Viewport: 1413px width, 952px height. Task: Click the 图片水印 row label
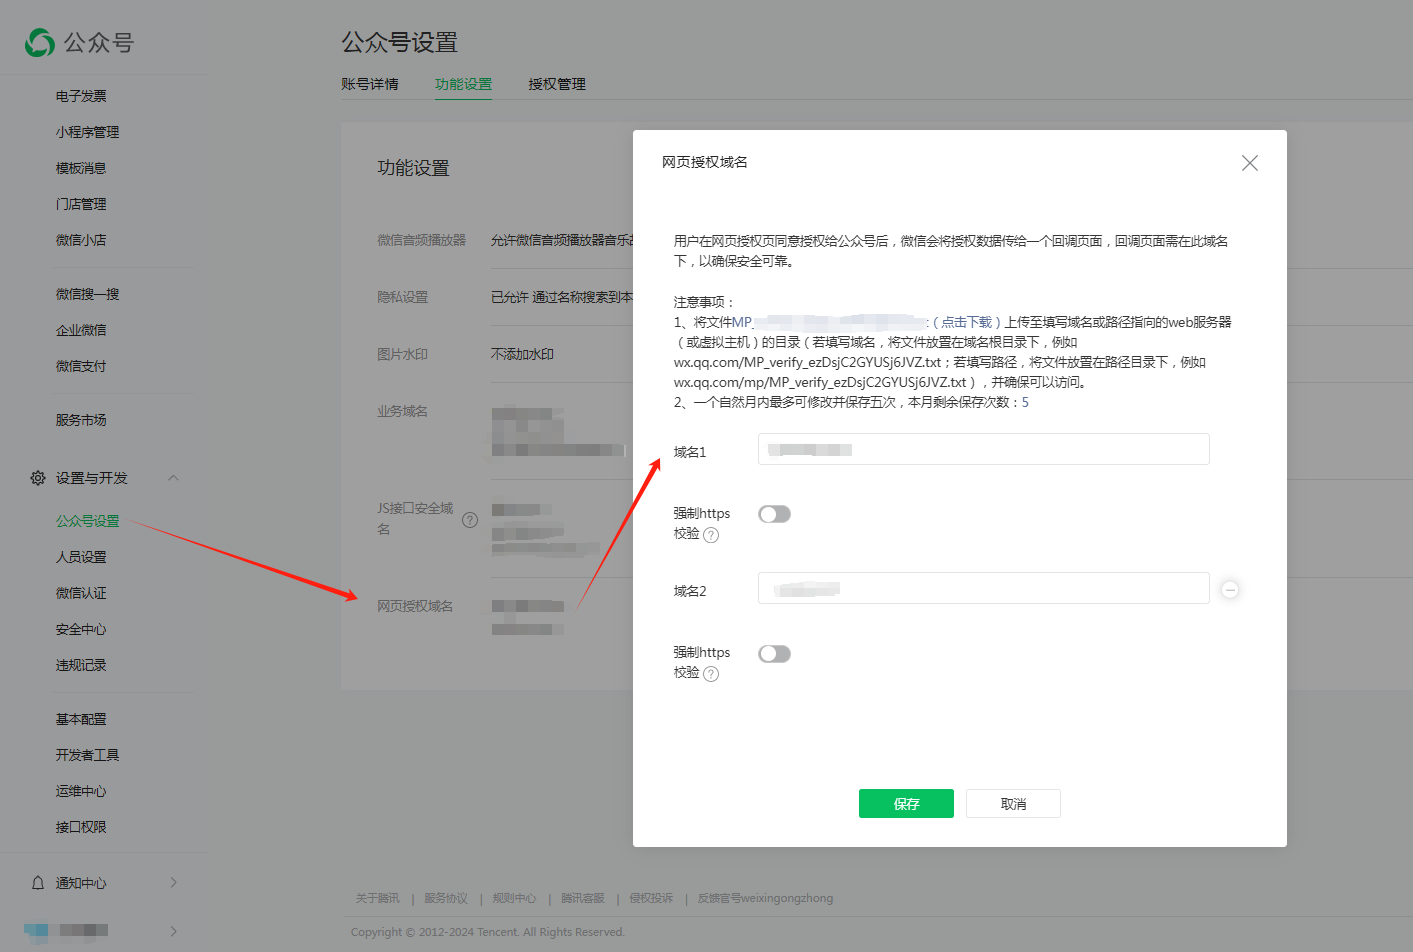coord(402,354)
